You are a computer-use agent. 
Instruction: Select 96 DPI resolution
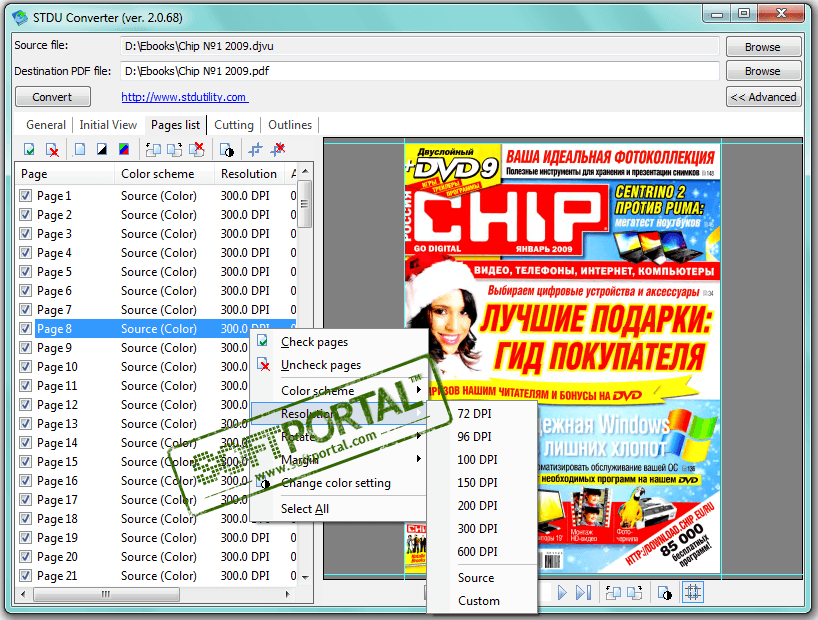click(x=482, y=436)
